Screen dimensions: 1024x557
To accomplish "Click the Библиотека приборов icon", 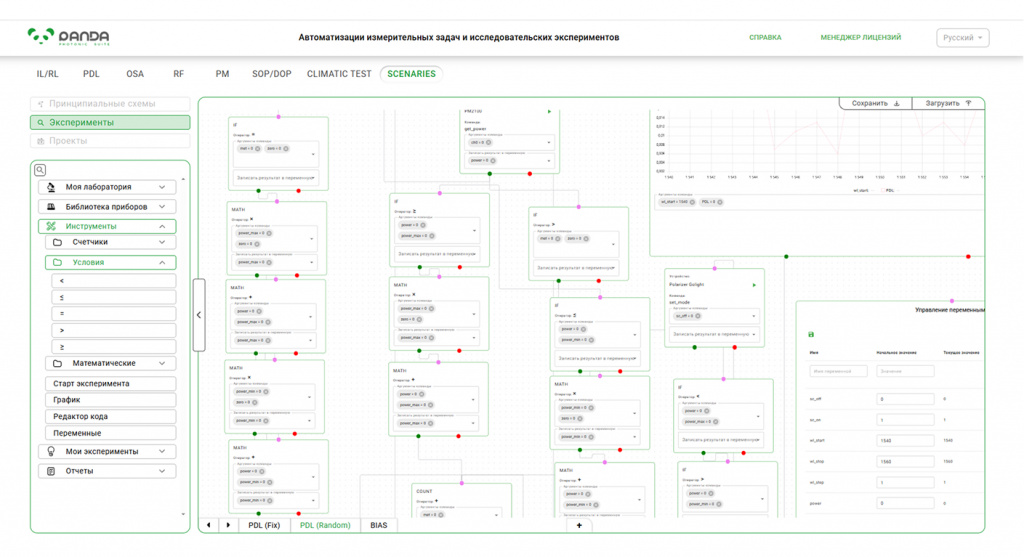I will (x=51, y=206).
